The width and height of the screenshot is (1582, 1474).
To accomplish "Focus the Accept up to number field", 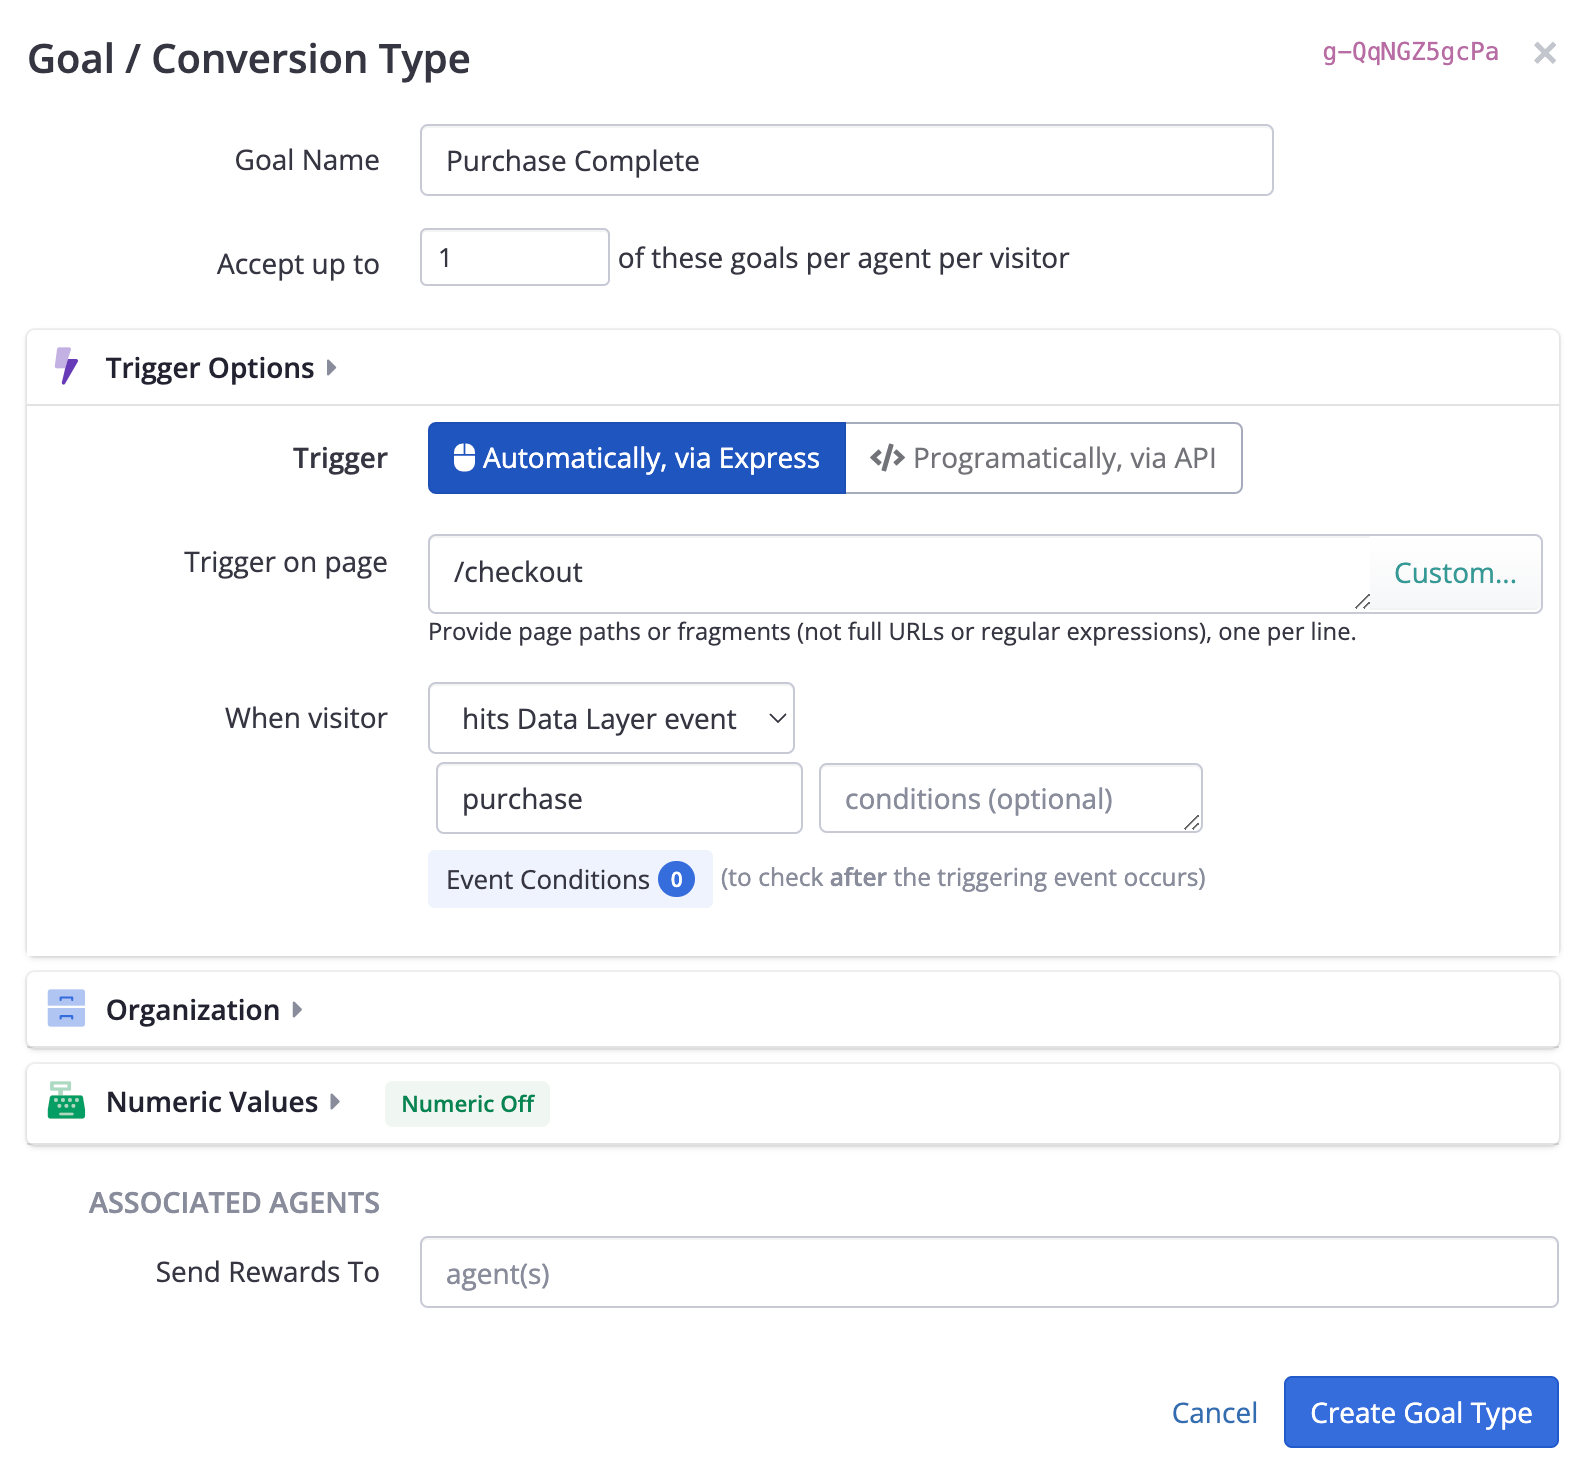I will pos(514,258).
